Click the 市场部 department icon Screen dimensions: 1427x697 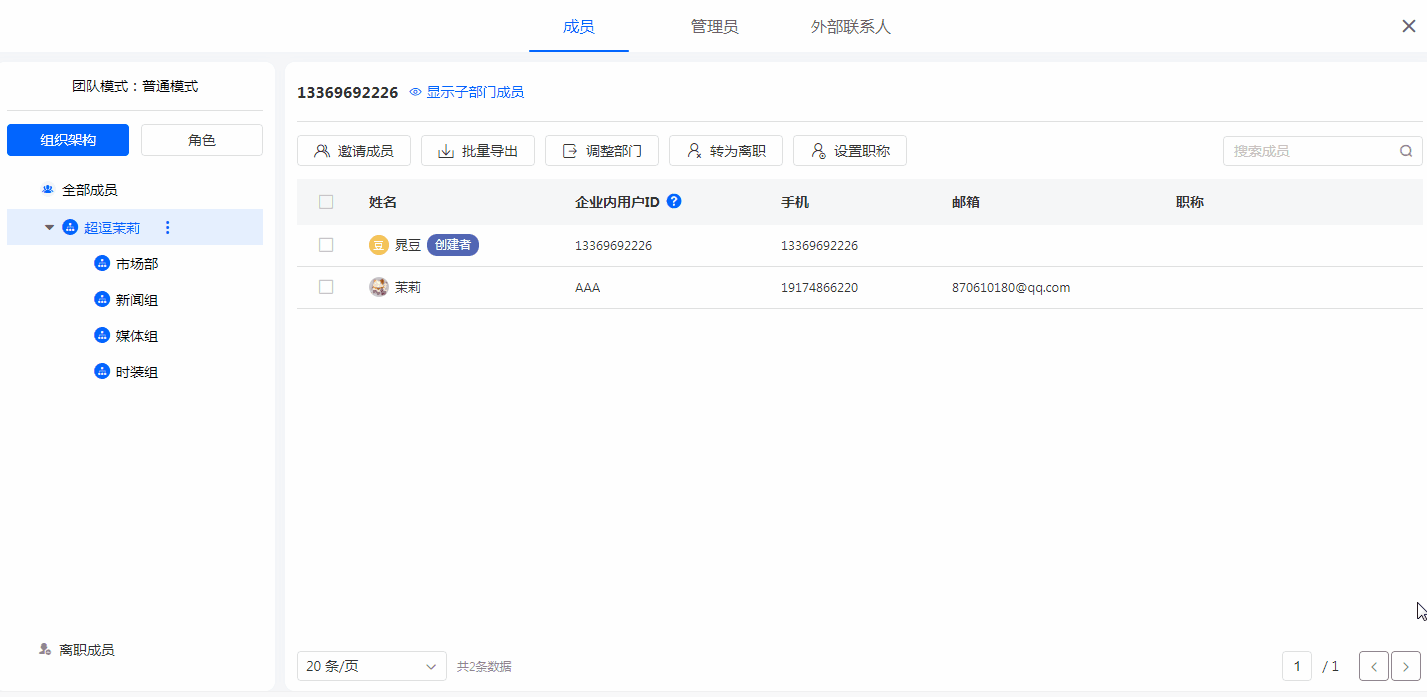point(101,264)
